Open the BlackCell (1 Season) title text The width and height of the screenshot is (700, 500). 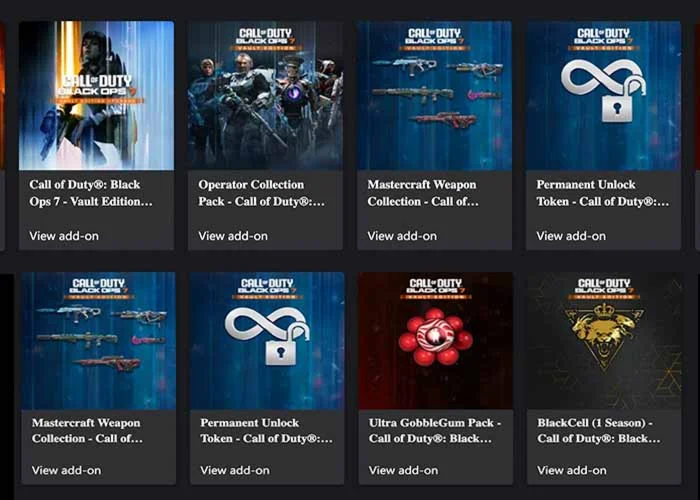click(599, 430)
